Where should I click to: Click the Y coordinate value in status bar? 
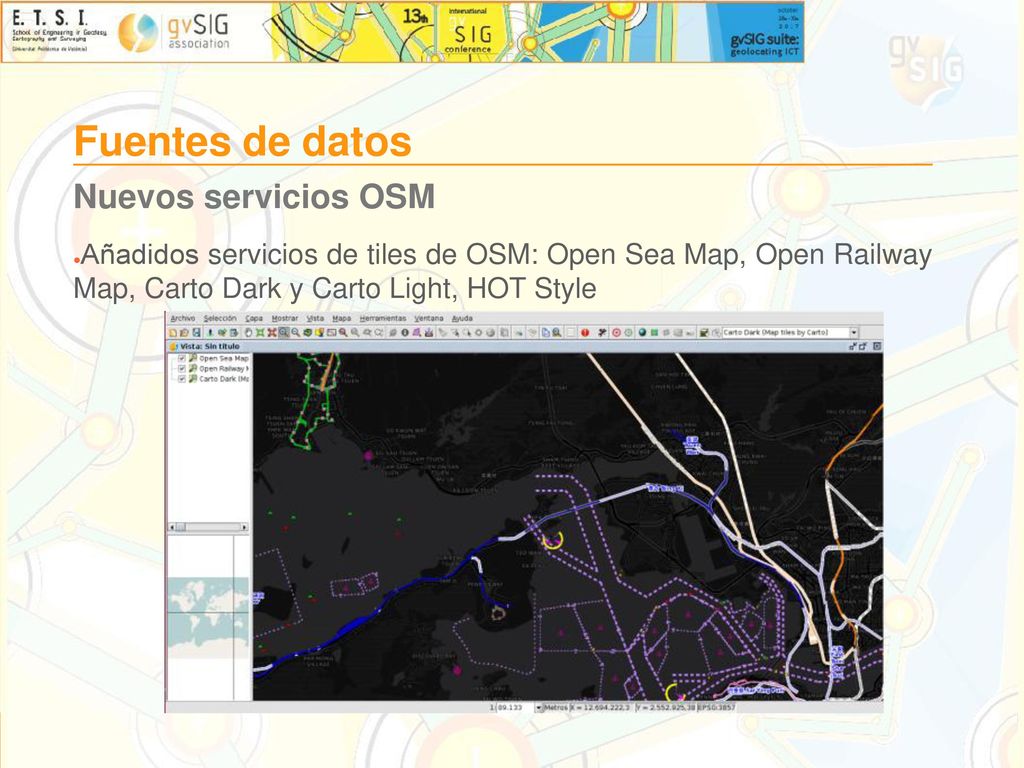pyautogui.click(x=665, y=707)
